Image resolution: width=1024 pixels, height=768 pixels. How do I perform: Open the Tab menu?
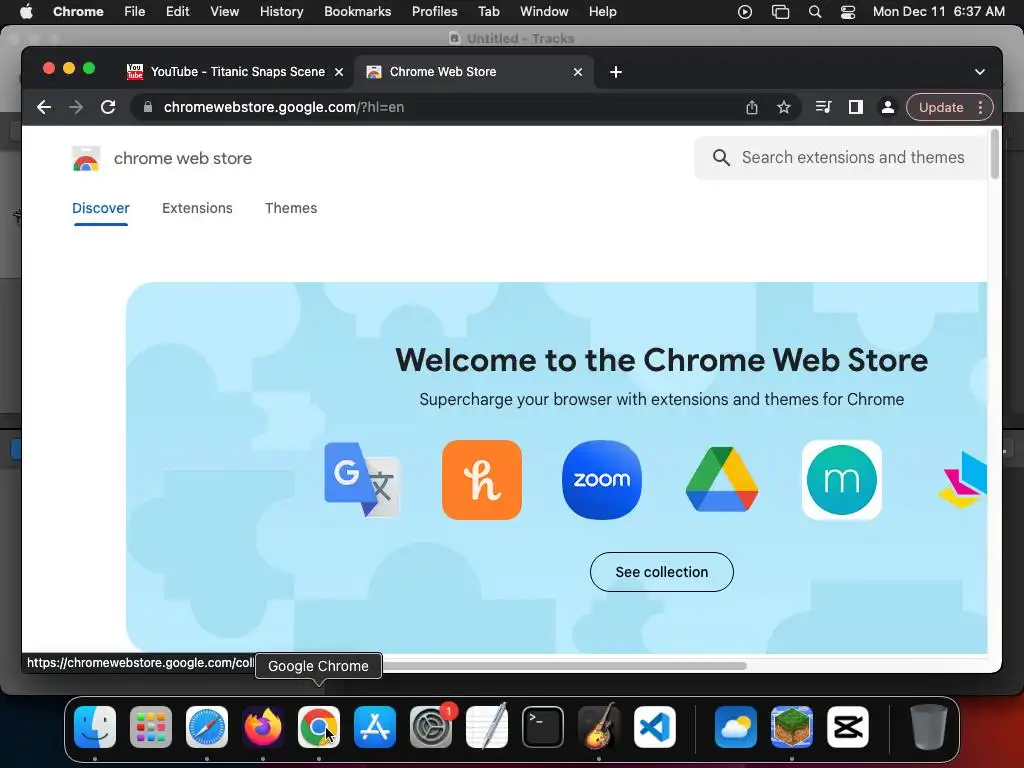pos(488,12)
